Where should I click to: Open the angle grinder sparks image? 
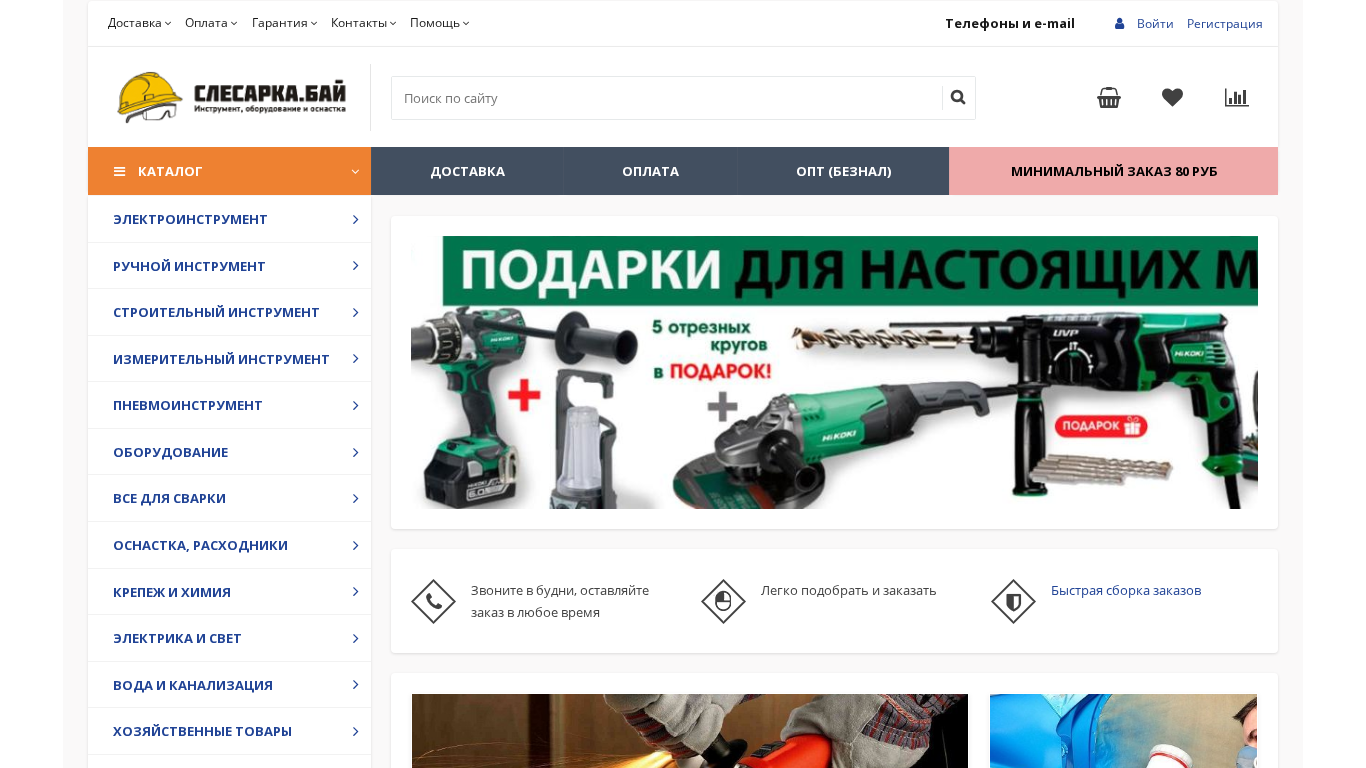[690, 731]
